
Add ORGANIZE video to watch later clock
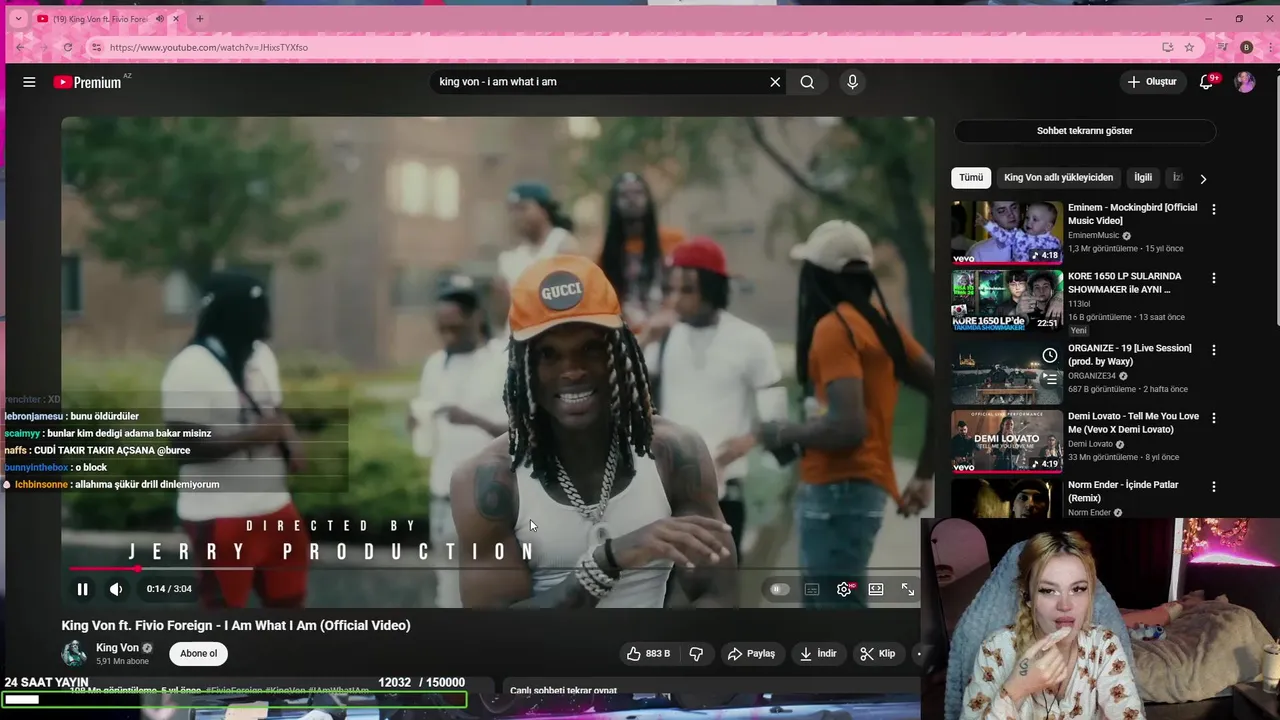(1049, 355)
